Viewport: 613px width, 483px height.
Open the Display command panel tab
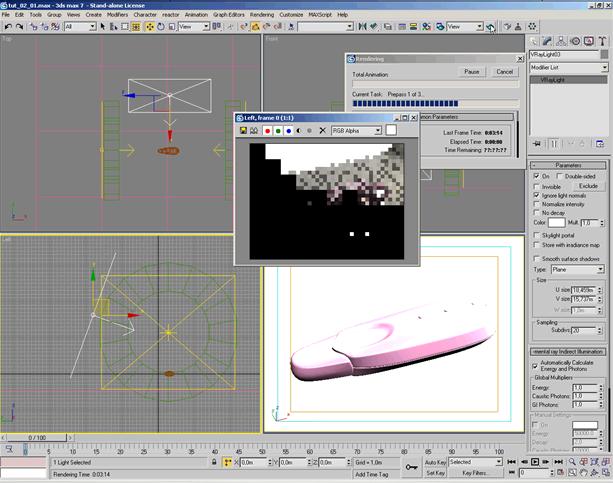coord(589,41)
